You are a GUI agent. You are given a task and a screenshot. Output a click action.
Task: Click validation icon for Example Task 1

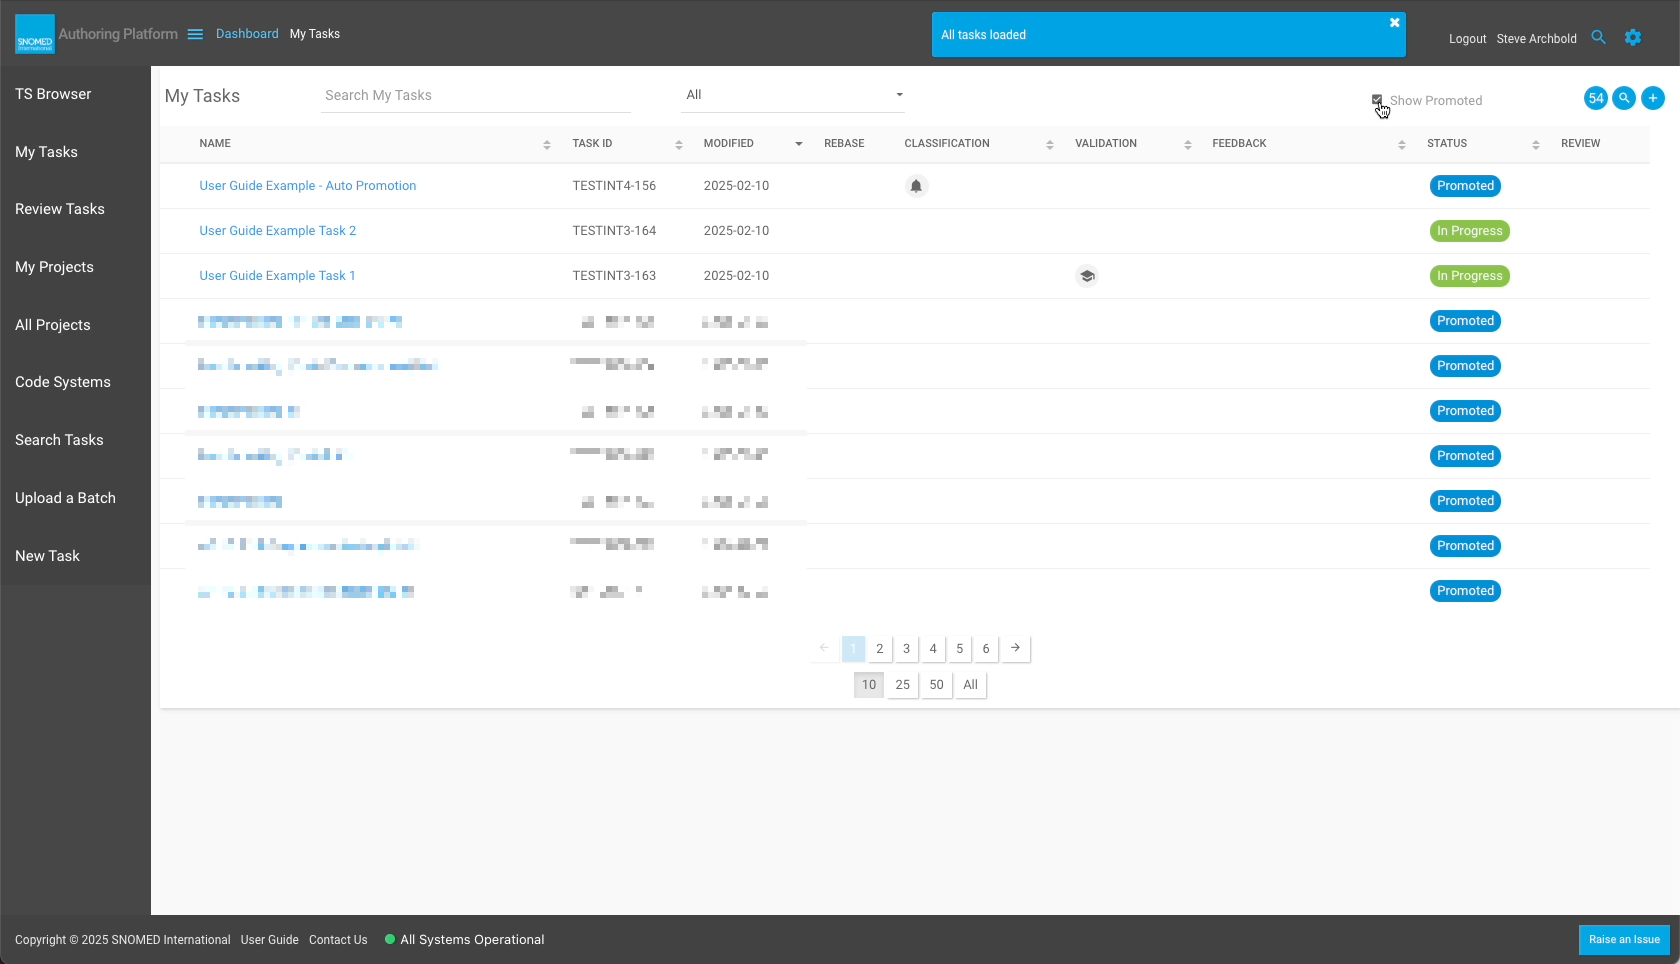coord(1087,276)
